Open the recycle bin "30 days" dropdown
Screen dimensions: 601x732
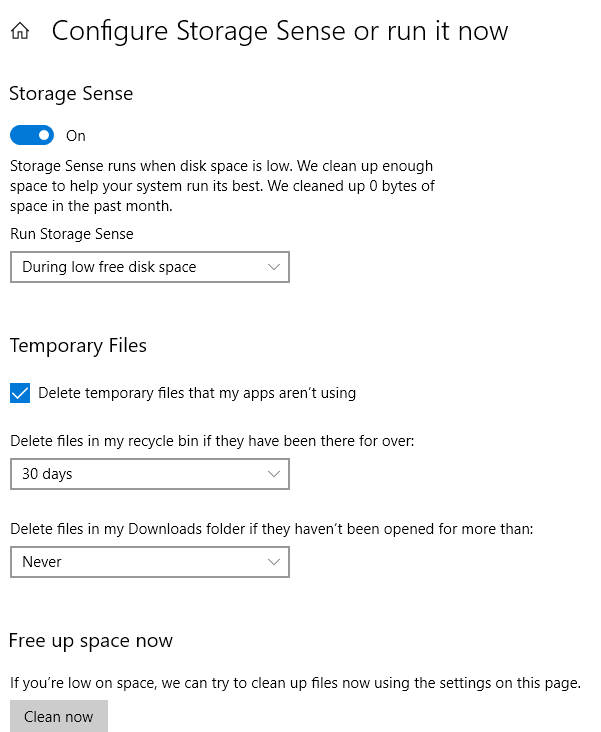pyautogui.click(x=149, y=474)
